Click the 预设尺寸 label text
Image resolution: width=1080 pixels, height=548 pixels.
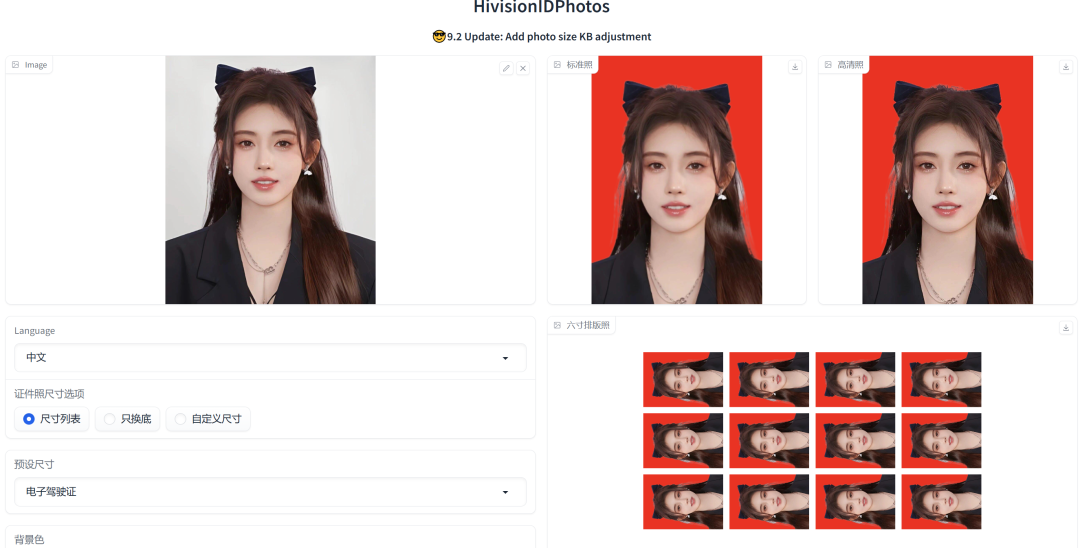point(34,465)
